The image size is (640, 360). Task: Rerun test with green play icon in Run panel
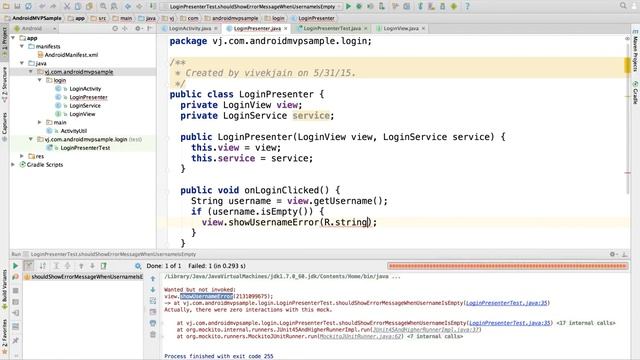(16, 266)
